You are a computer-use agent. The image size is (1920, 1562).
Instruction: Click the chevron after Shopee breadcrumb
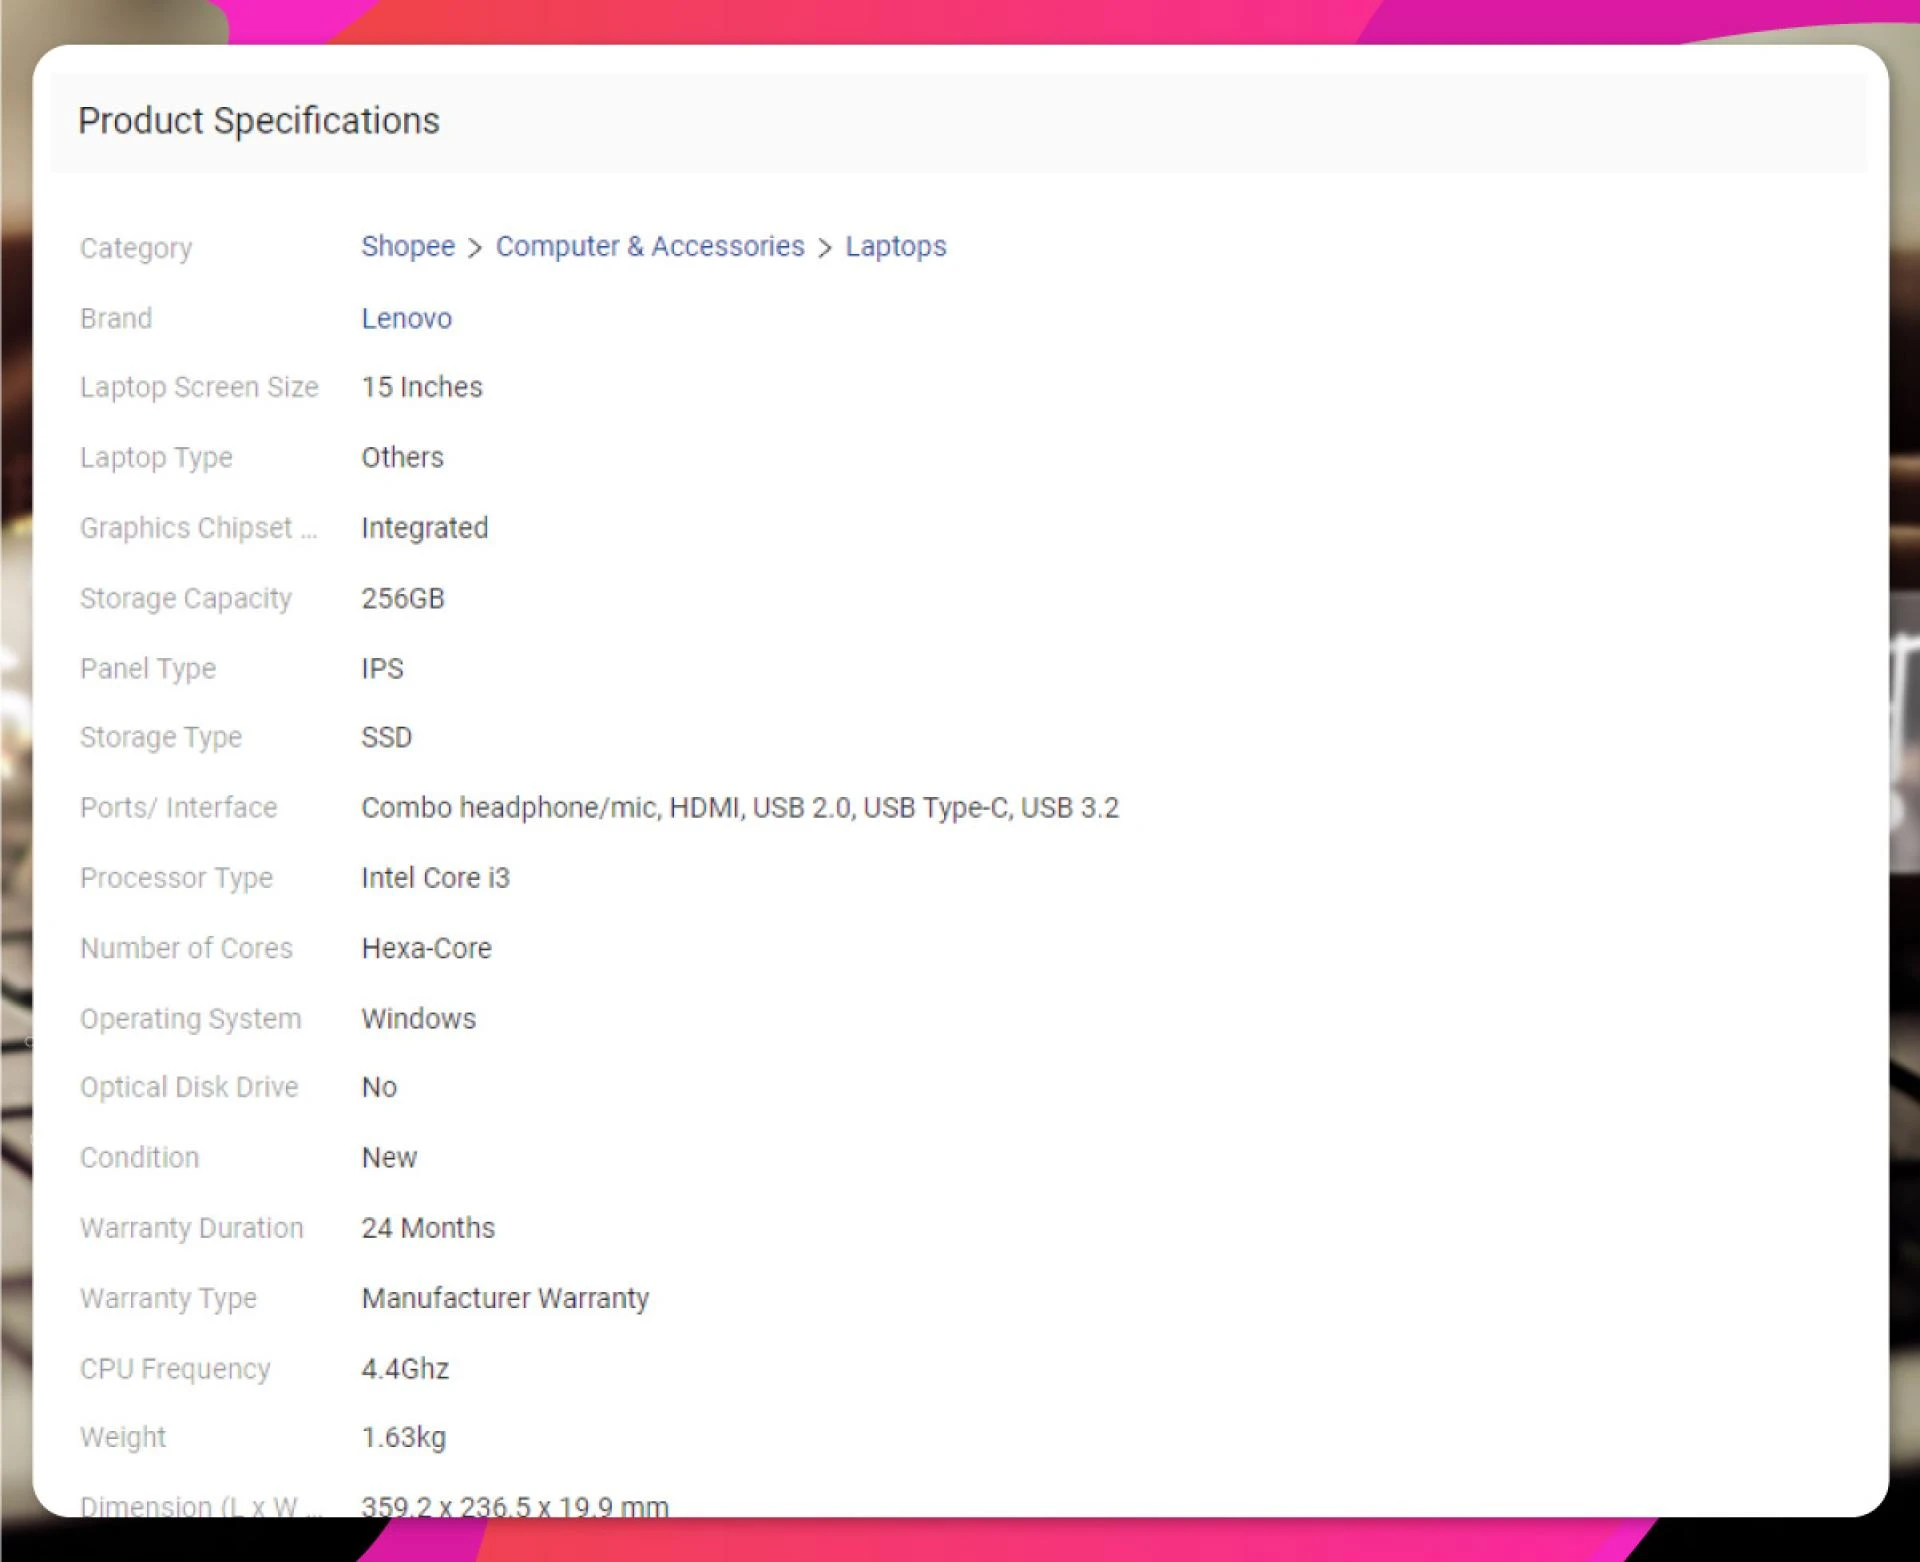click(475, 248)
